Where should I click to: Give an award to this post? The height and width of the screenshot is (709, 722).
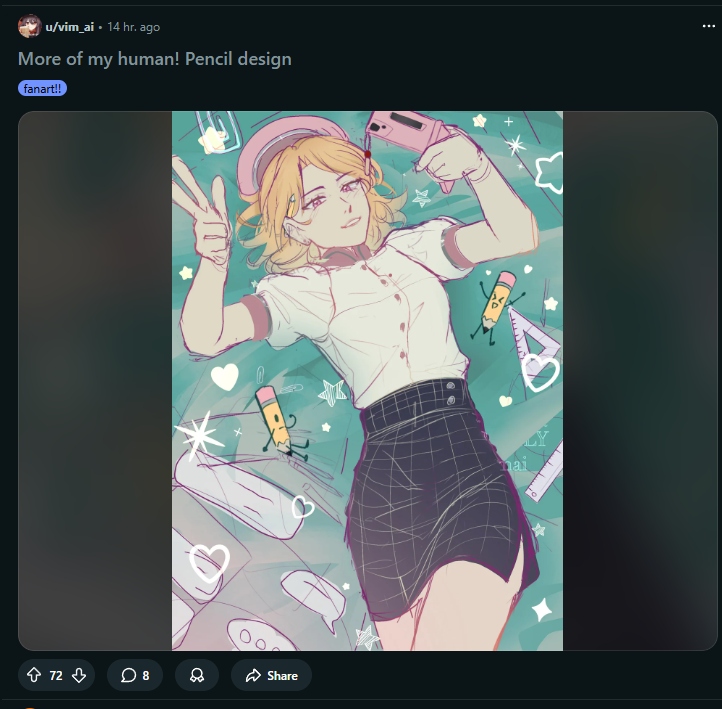(x=197, y=676)
